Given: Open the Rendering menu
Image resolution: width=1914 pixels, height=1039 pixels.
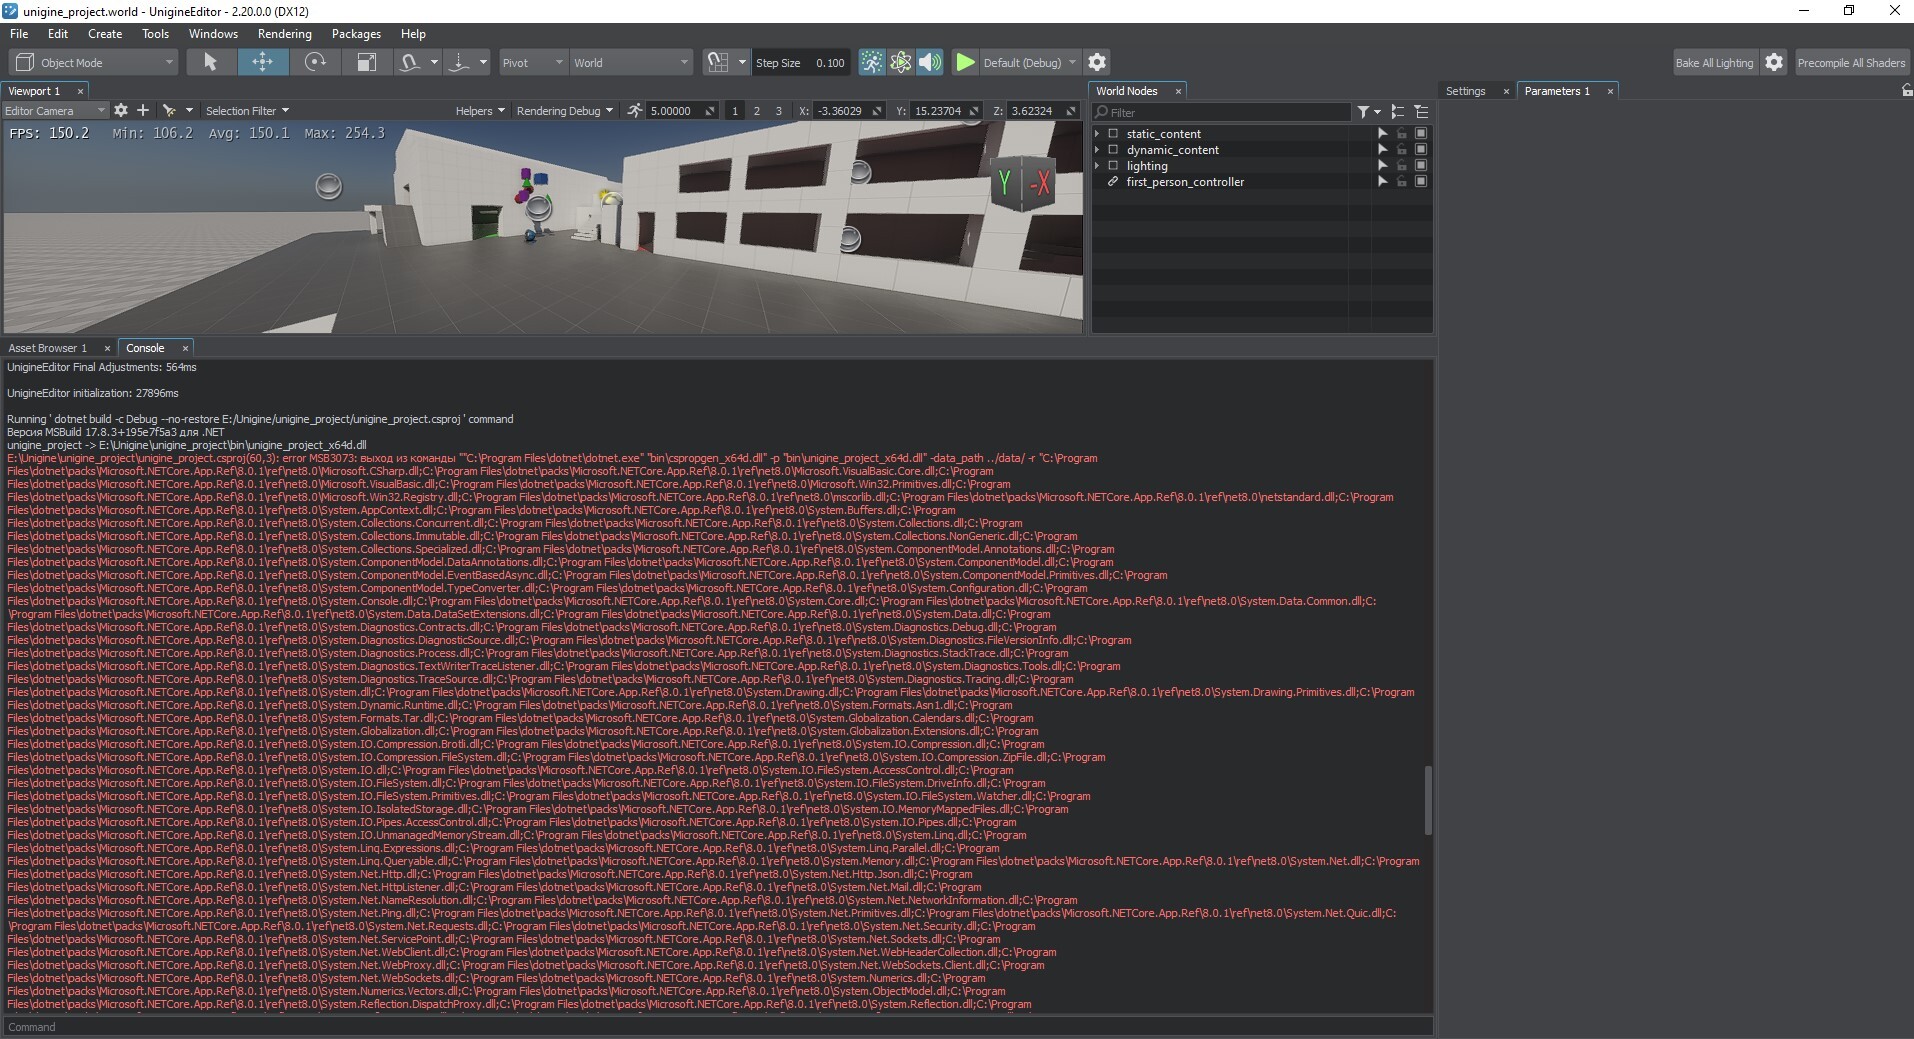Looking at the screenshot, I should (x=284, y=34).
